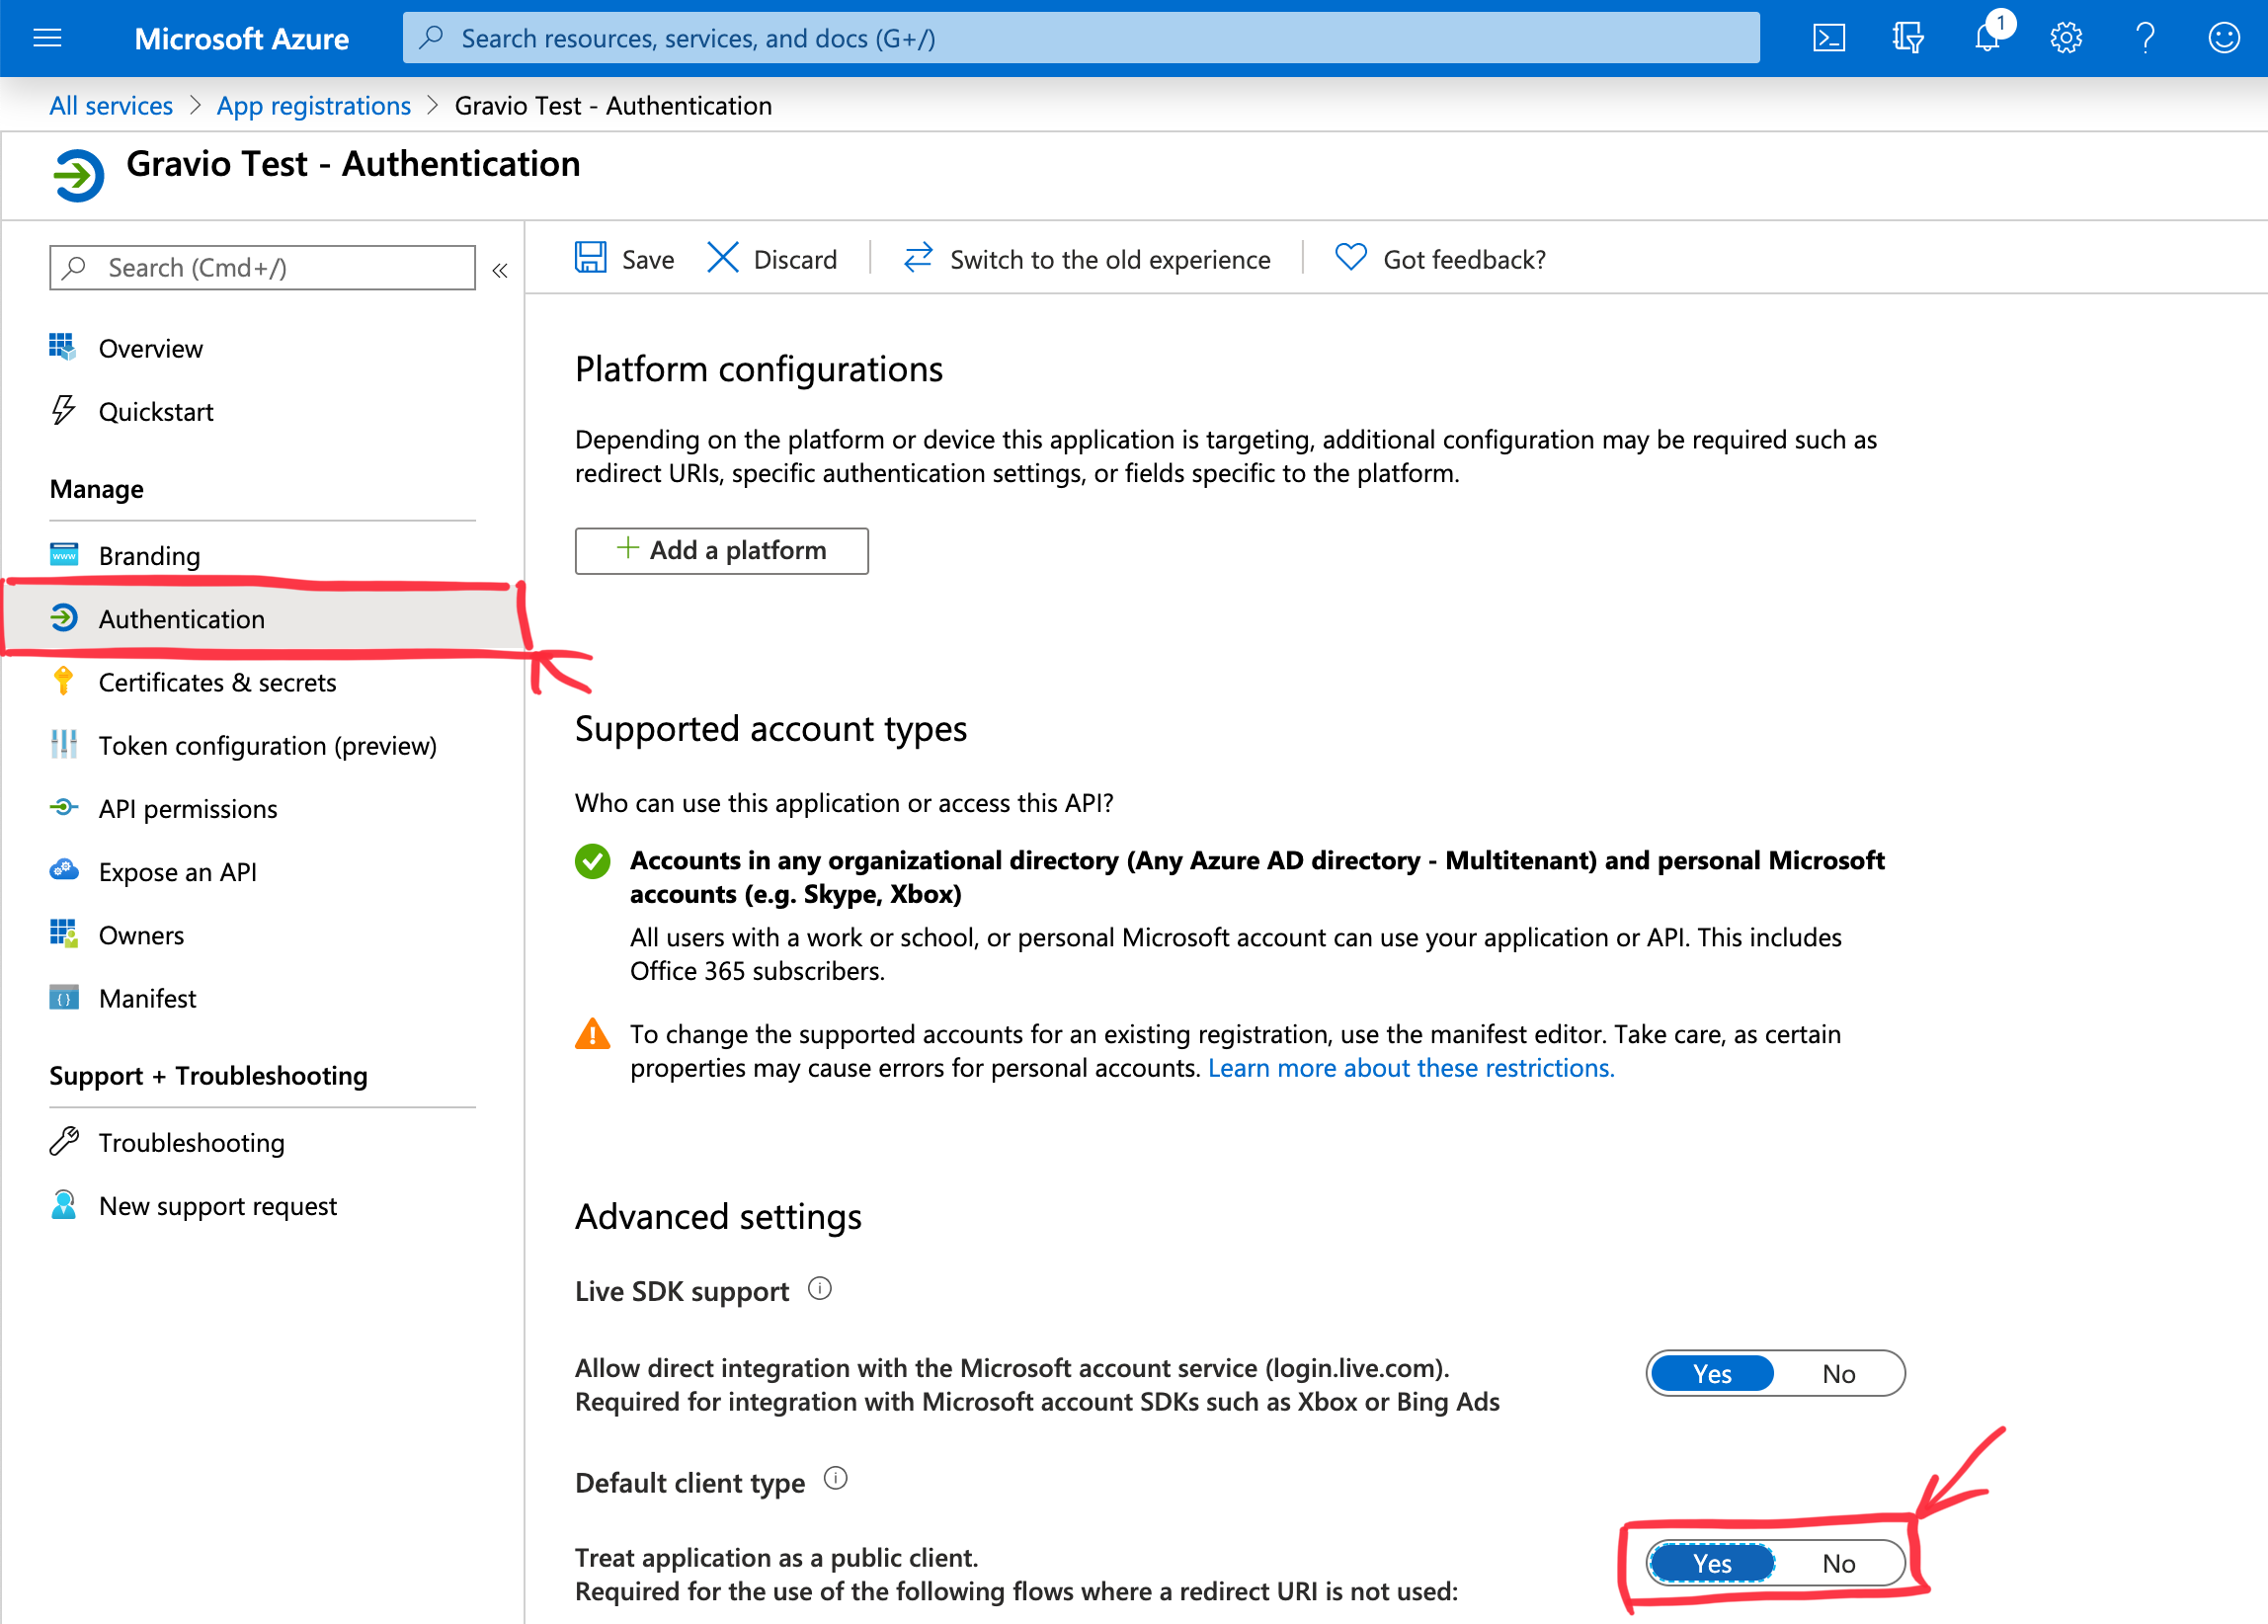This screenshot has height=1624, width=2268.
Task: Click the Troubleshooting wrench icon
Action: pos(64,1141)
